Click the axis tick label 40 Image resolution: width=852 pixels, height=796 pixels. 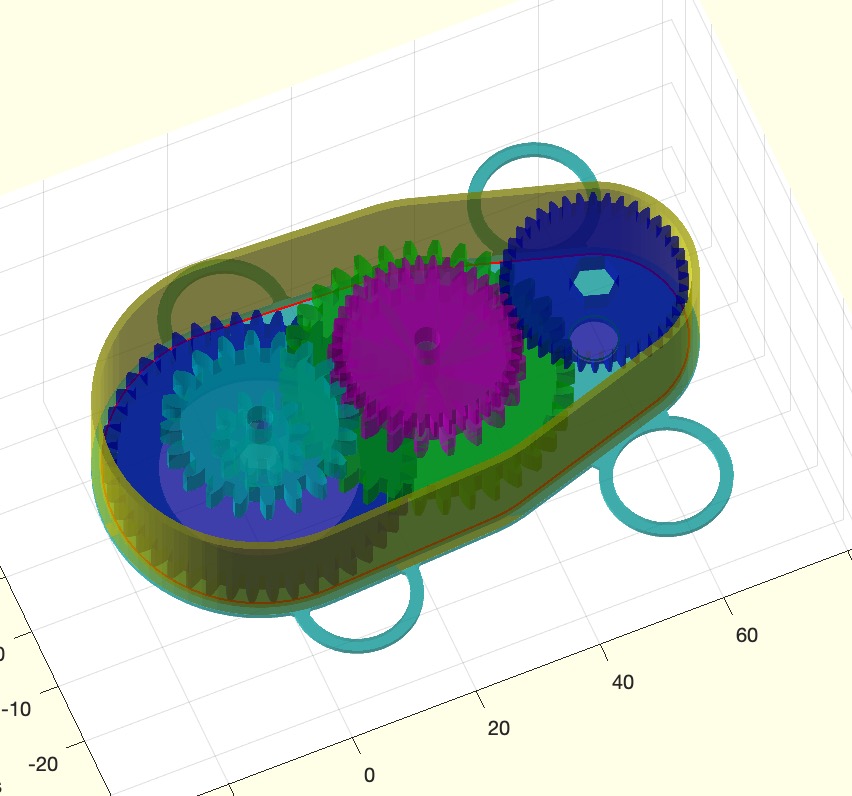tap(623, 682)
